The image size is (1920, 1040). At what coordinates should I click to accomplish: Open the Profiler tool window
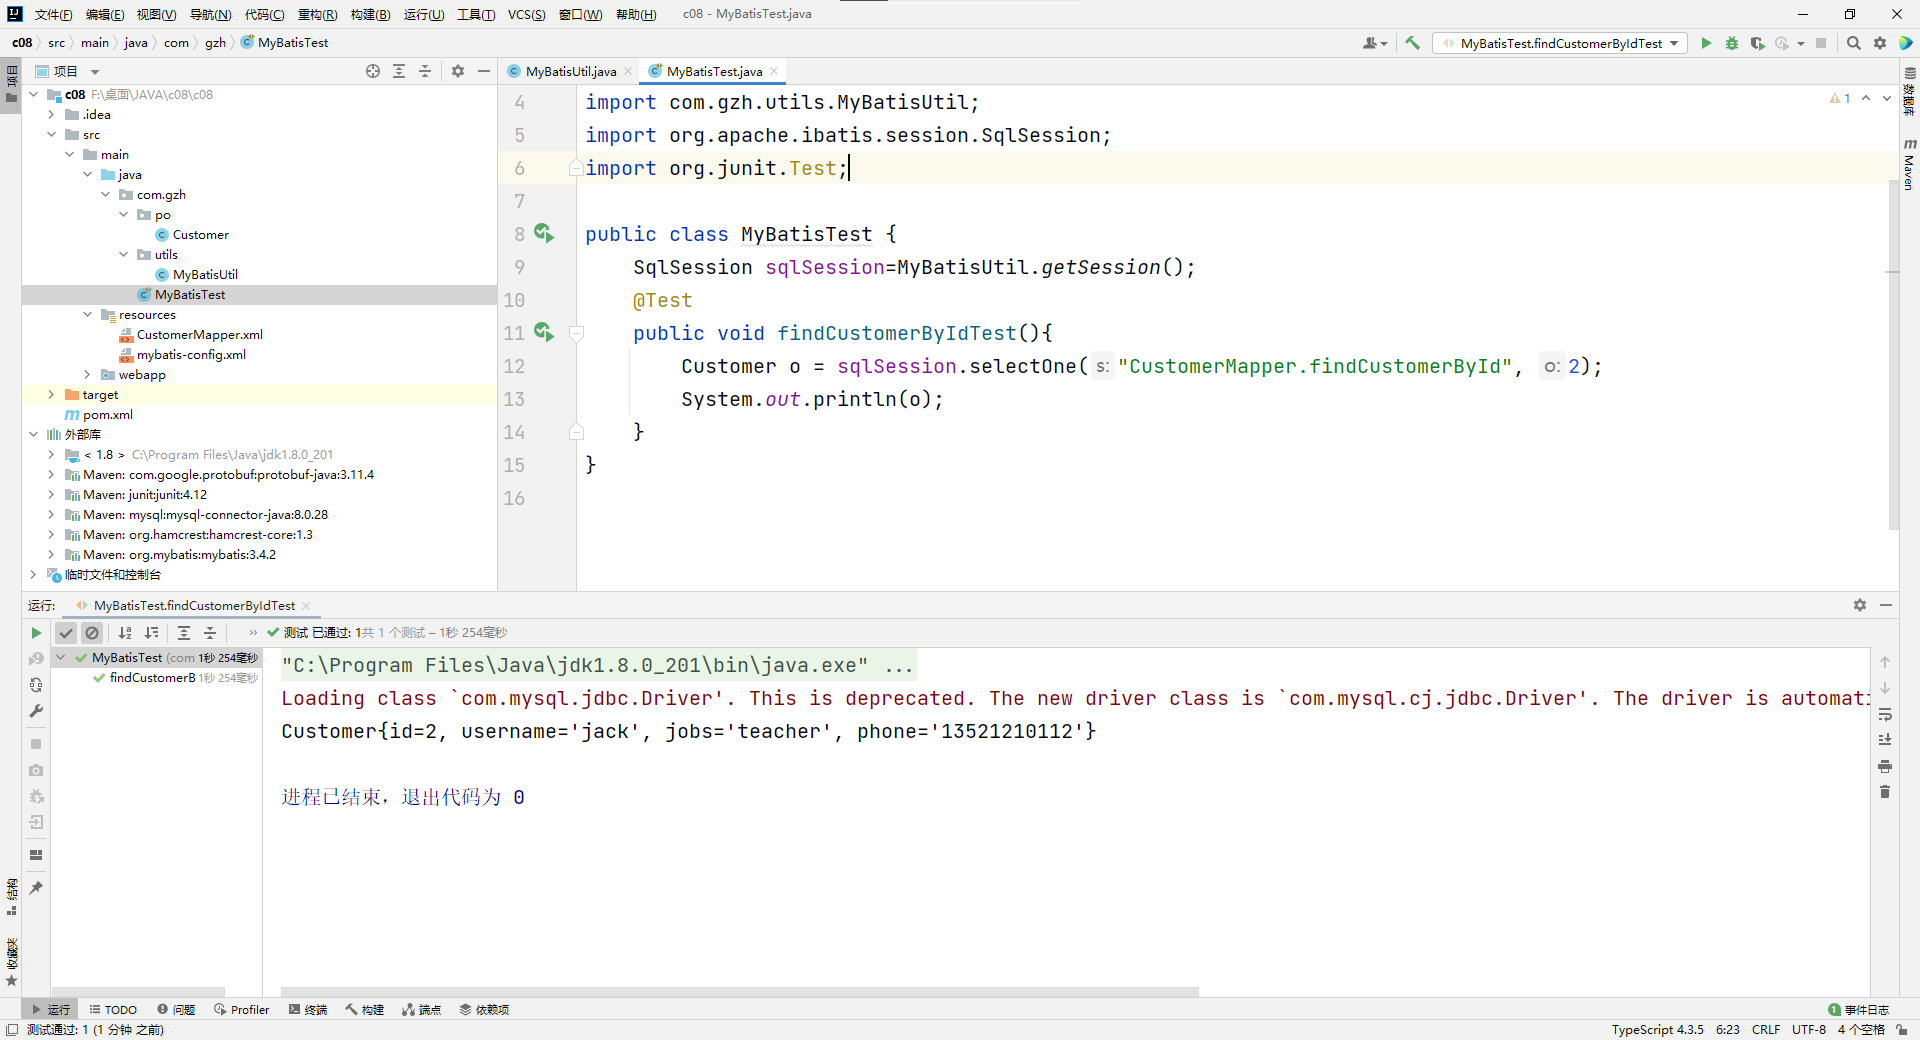(x=242, y=1009)
